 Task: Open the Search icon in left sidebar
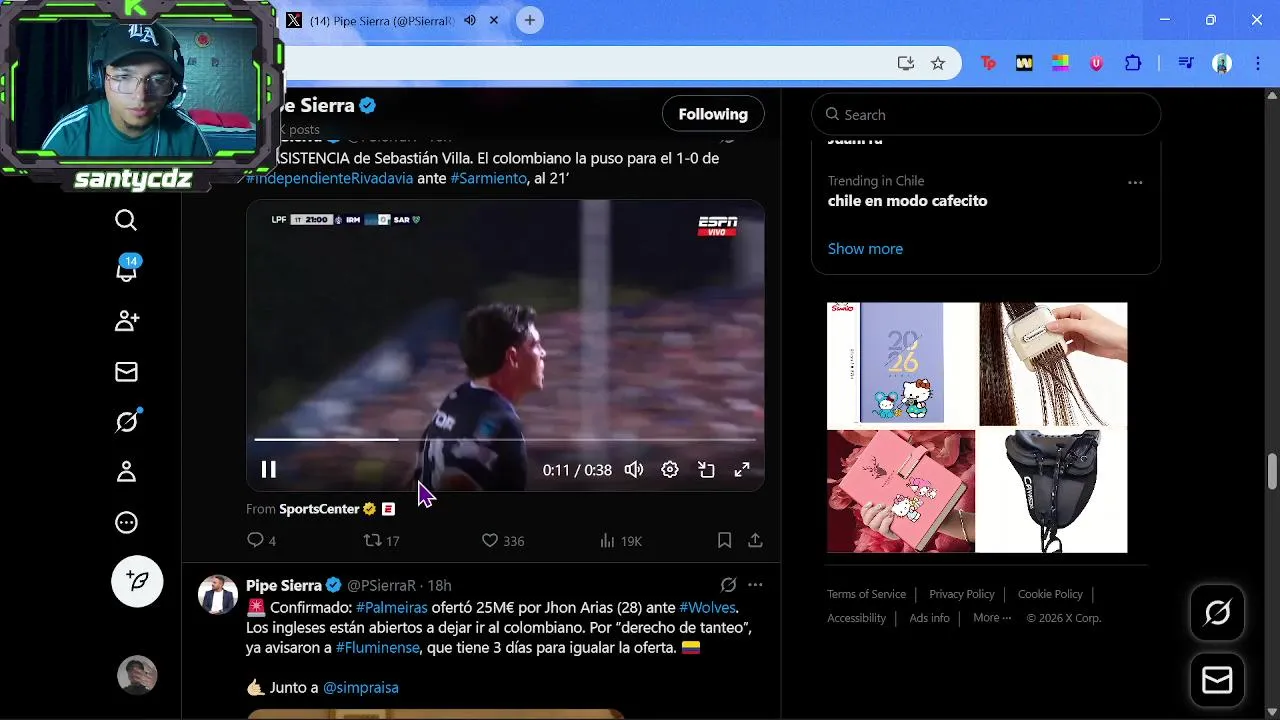(126, 220)
